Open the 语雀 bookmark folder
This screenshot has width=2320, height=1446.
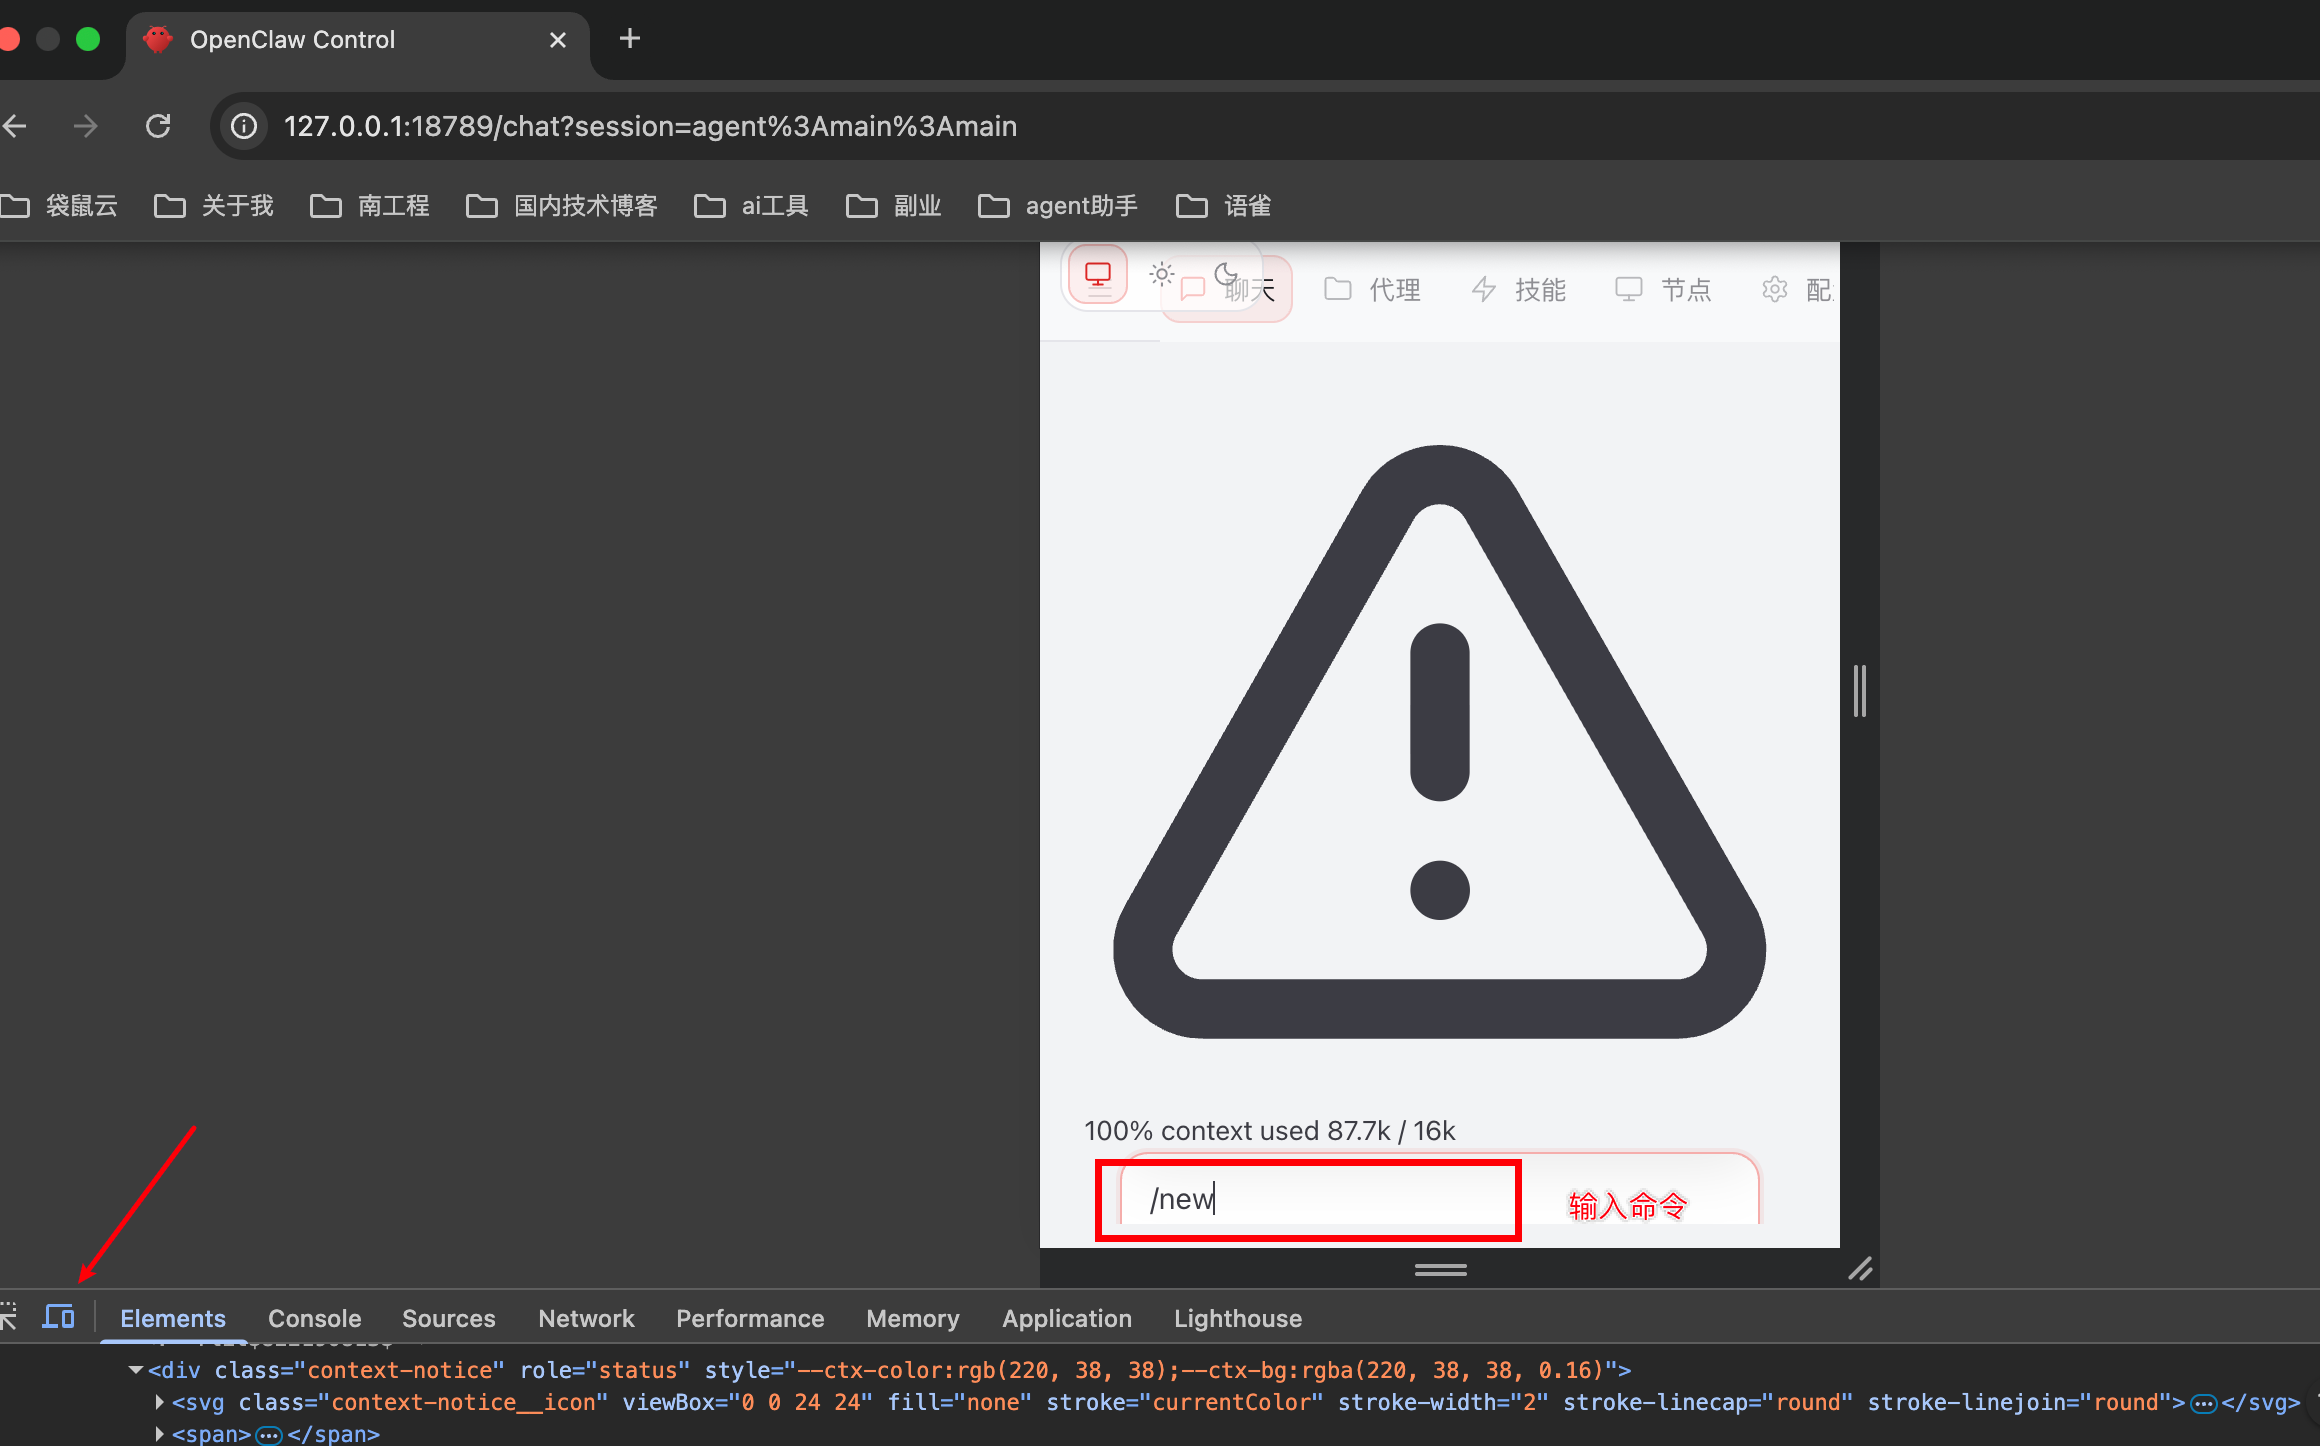pyautogui.click(x=1224, y=206)
